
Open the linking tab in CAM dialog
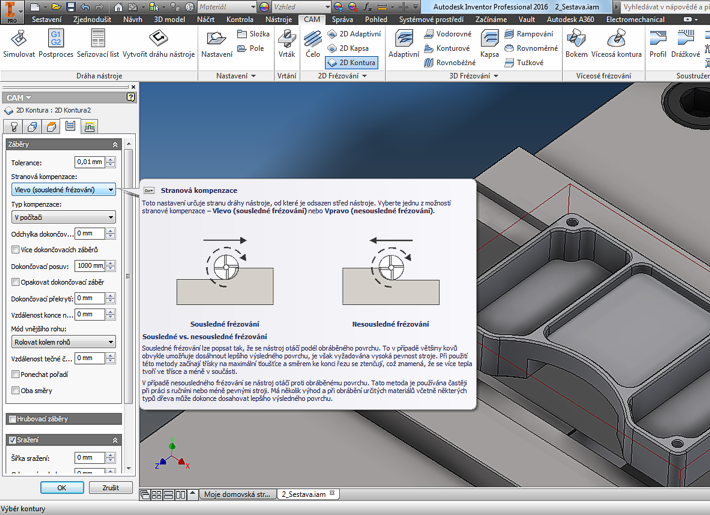point(90,127)
